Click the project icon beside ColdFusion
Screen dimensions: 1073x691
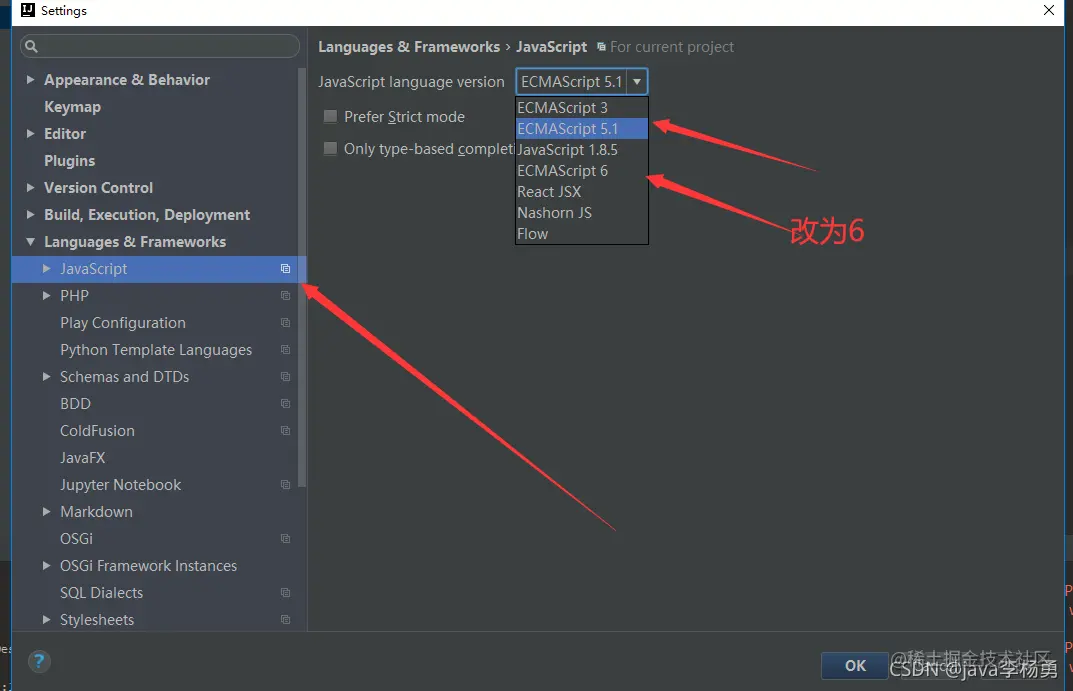tap(285, 431)
